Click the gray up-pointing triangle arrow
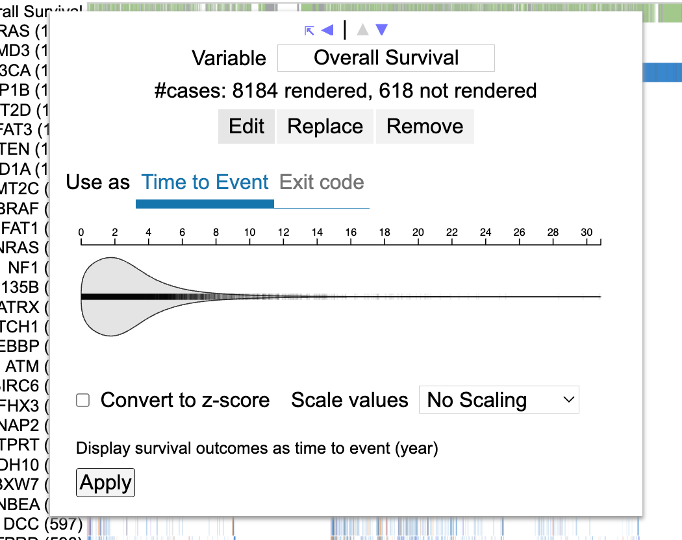Screen dimensions: 682x540 tap(363, 30)
